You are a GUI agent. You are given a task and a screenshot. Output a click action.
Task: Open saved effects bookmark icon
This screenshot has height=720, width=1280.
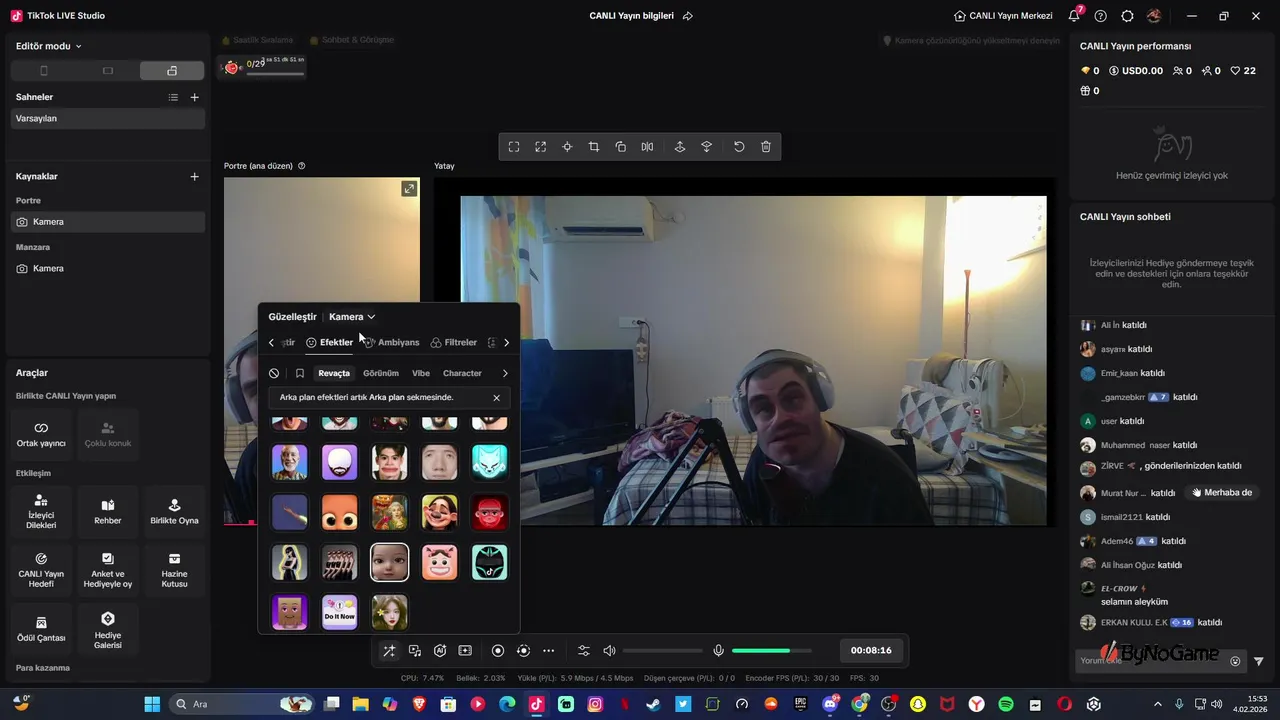[300, 373]
